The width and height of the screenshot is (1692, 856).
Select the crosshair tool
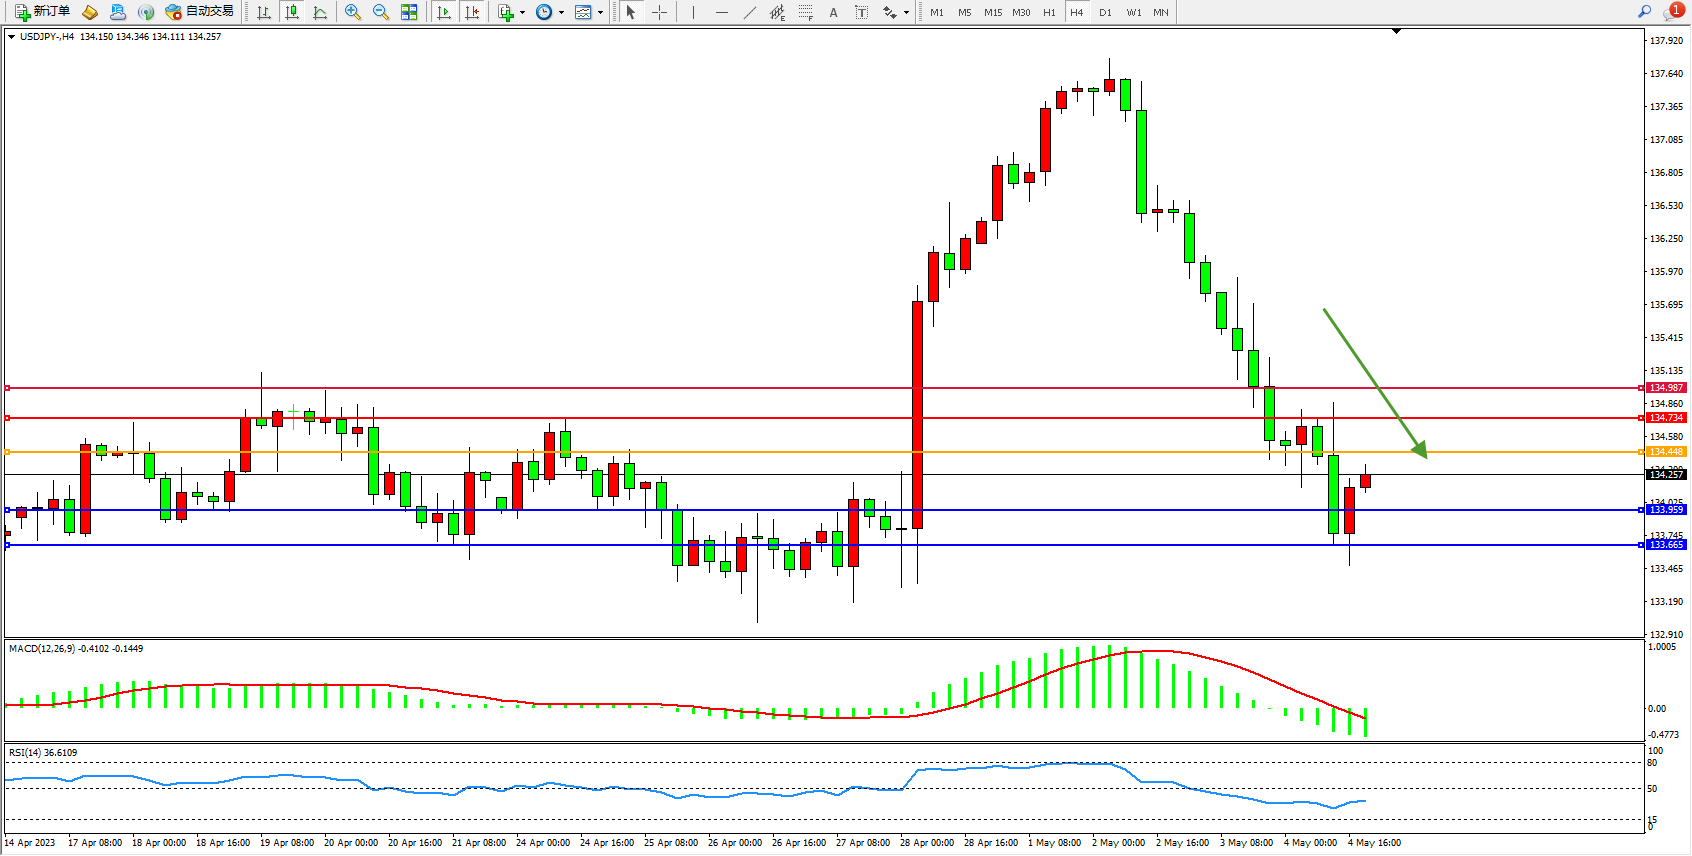tap(660, 12)
